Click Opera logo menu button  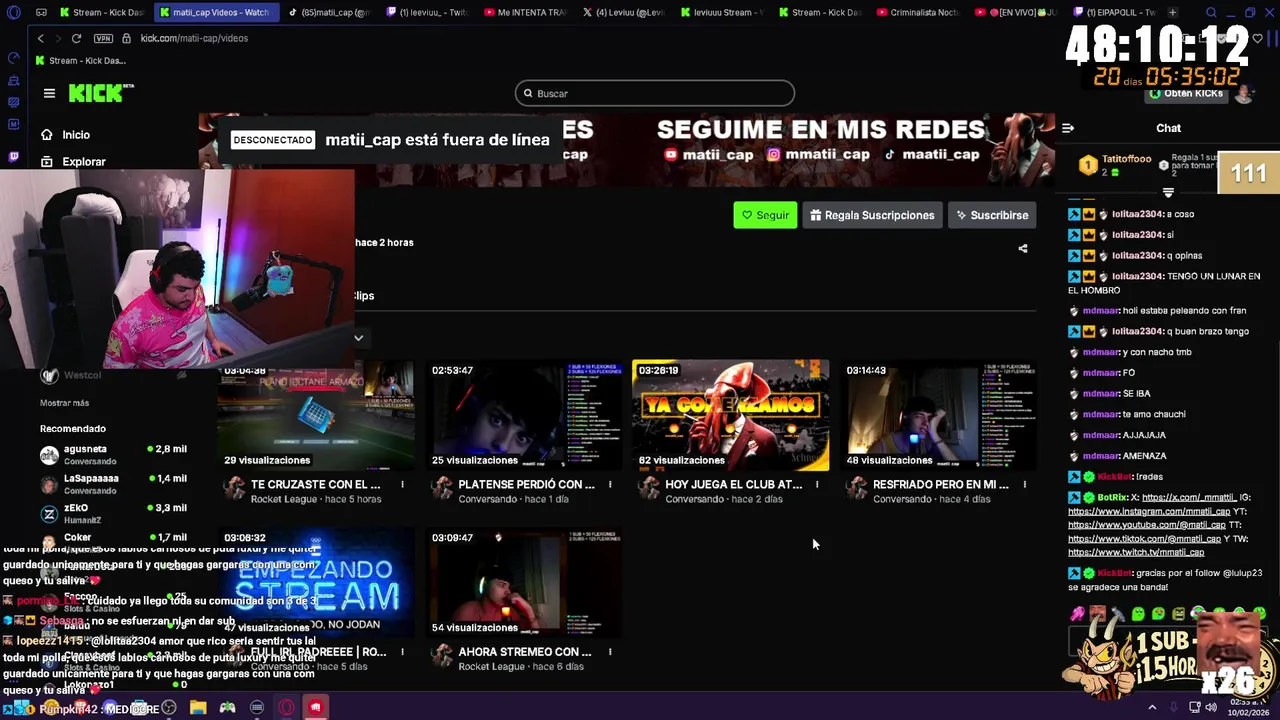[13, 12]
